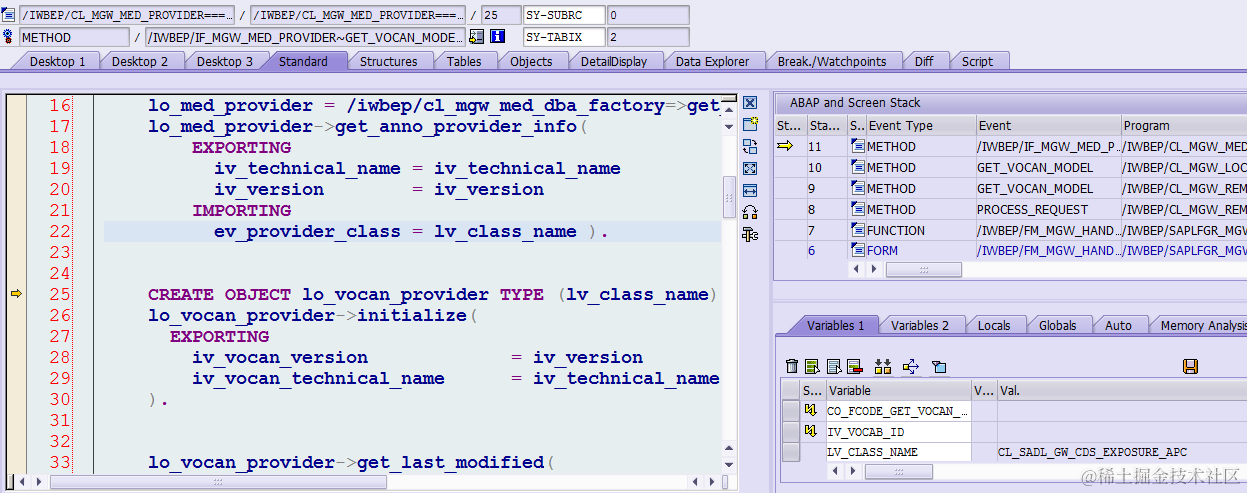Screen dimensions: 1247x493
Task: Click the source icon in stack row 6 FORM
Action: [x=858, y=251]
